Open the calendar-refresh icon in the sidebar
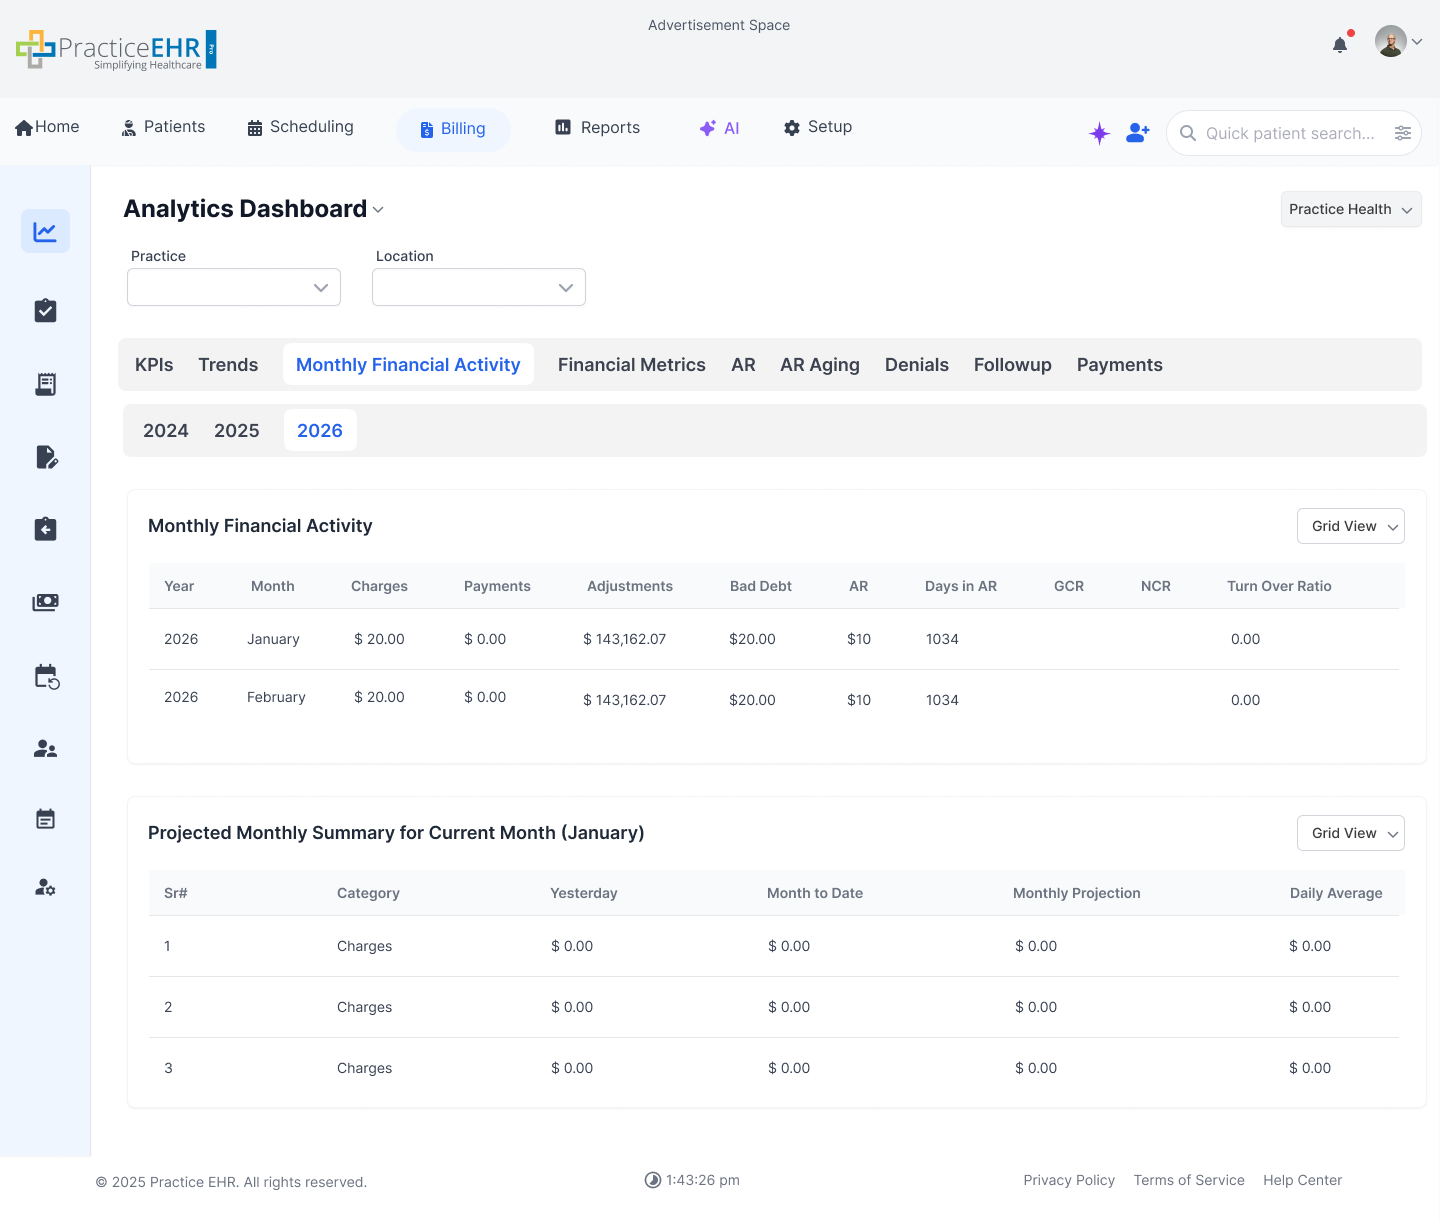1440x1221 pixels. pyautogui.click(x=45, y=676)
